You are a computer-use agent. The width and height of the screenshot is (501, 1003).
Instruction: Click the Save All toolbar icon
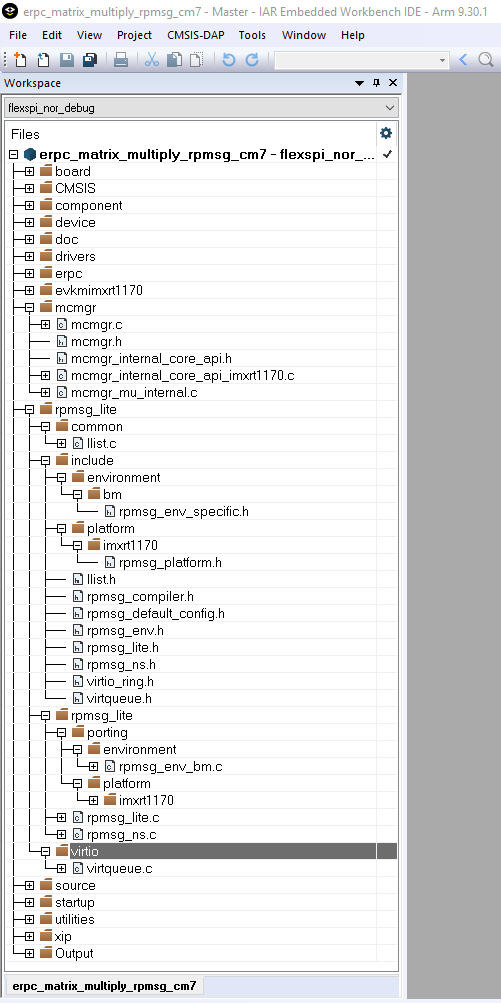(90, 60)
